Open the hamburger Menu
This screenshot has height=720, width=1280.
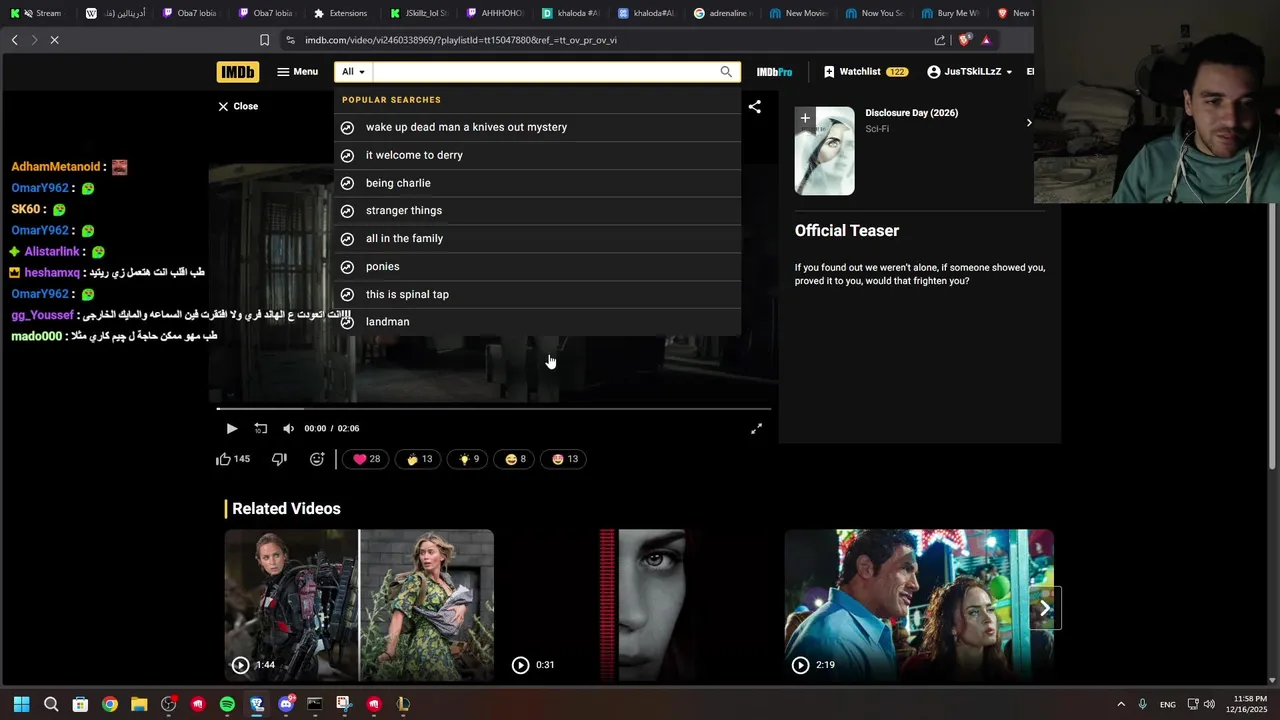point(297,72)
